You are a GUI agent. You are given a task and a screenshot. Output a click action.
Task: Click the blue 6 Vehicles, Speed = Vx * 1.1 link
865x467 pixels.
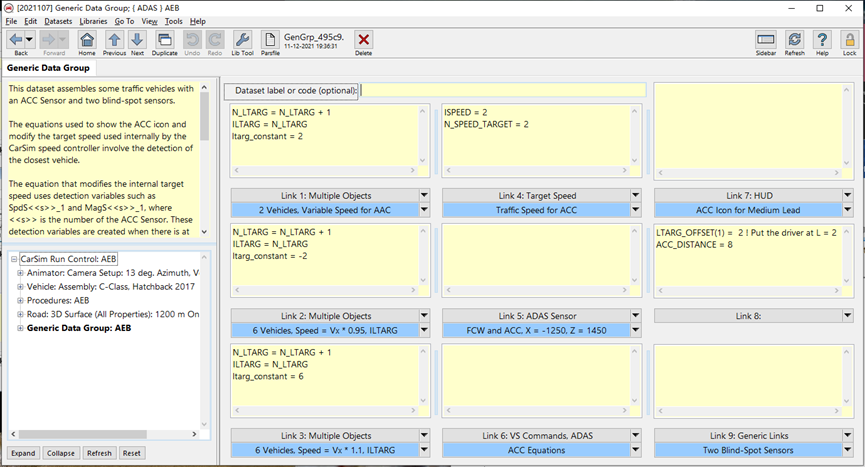pyautogui.click(x=325, y=450)
